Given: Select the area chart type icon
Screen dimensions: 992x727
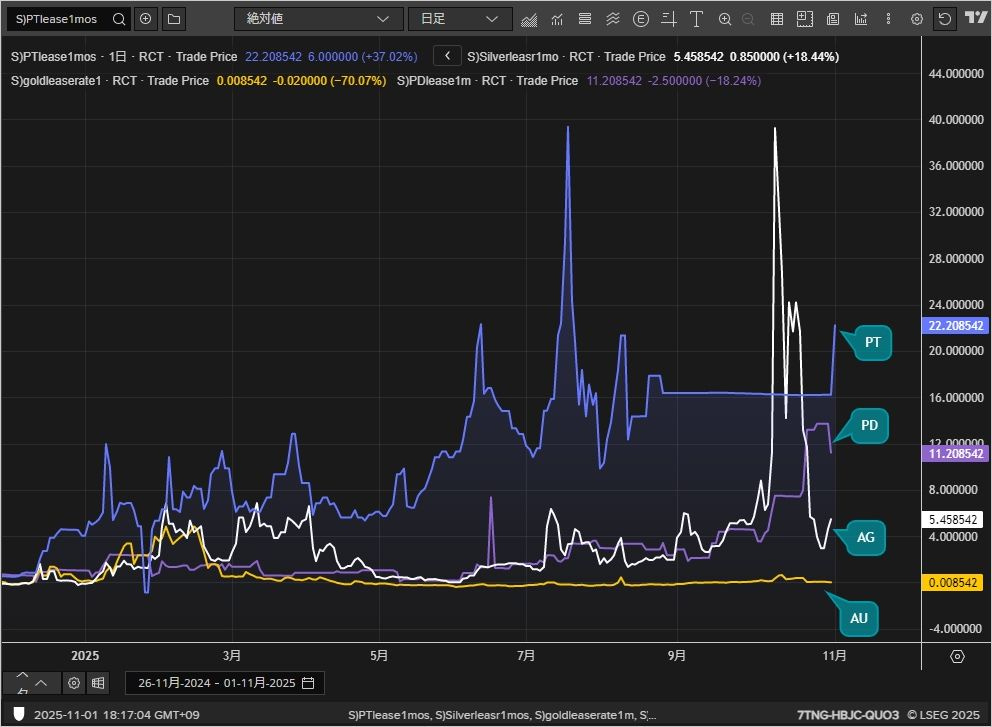Looking at the screenshot, I should coord(529,20).
